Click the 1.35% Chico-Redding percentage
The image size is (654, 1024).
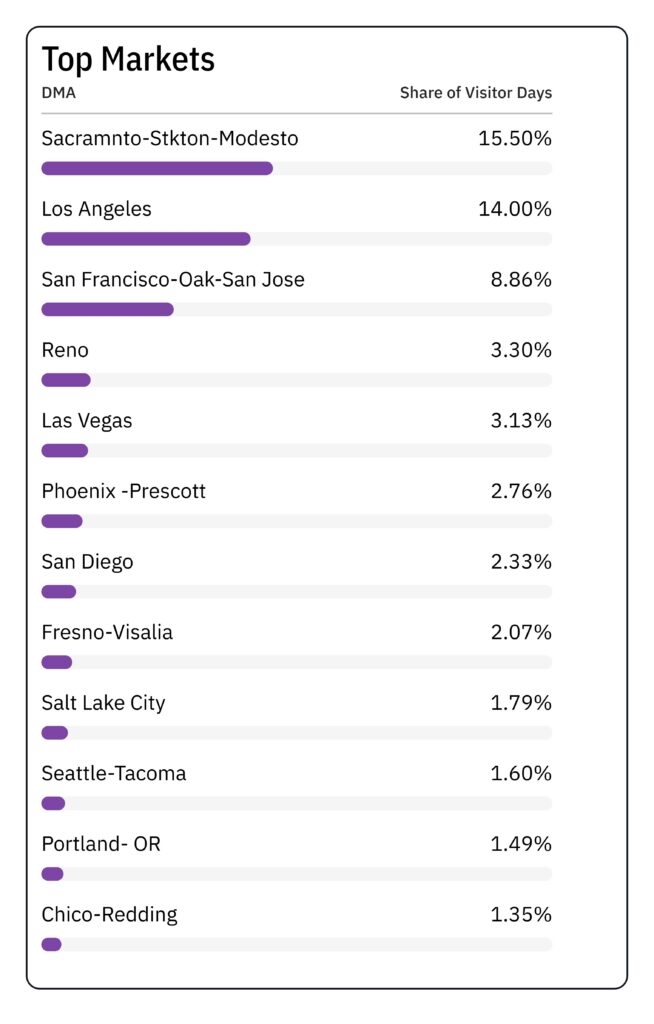(521, 914)
